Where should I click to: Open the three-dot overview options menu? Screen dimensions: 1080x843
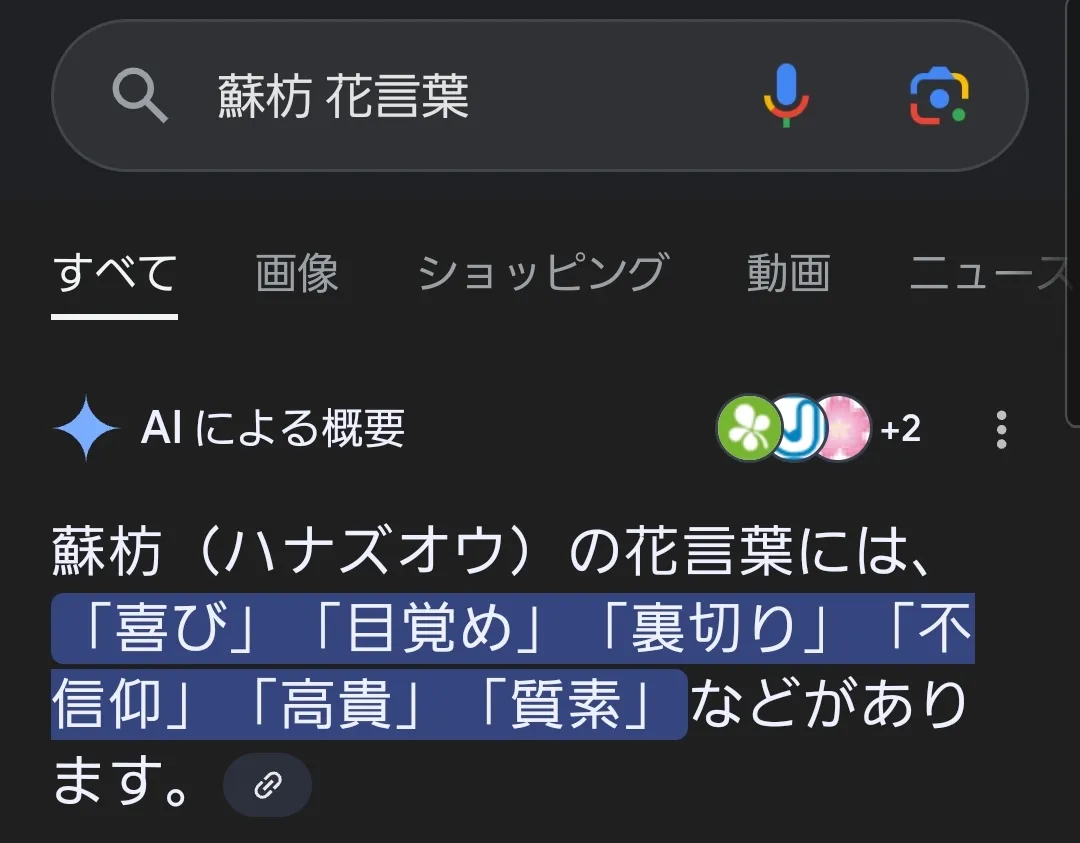[1001, 430]
